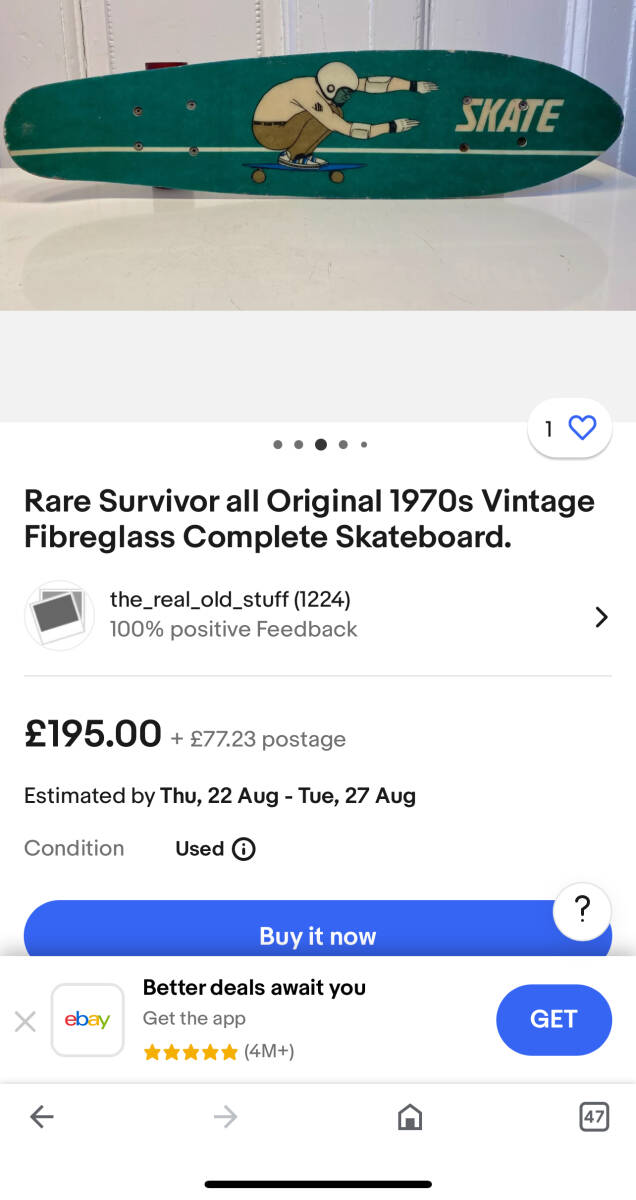Open the 47 tabs switcher
Screen dimensions: 636x1200
(x=594, y=1117)
